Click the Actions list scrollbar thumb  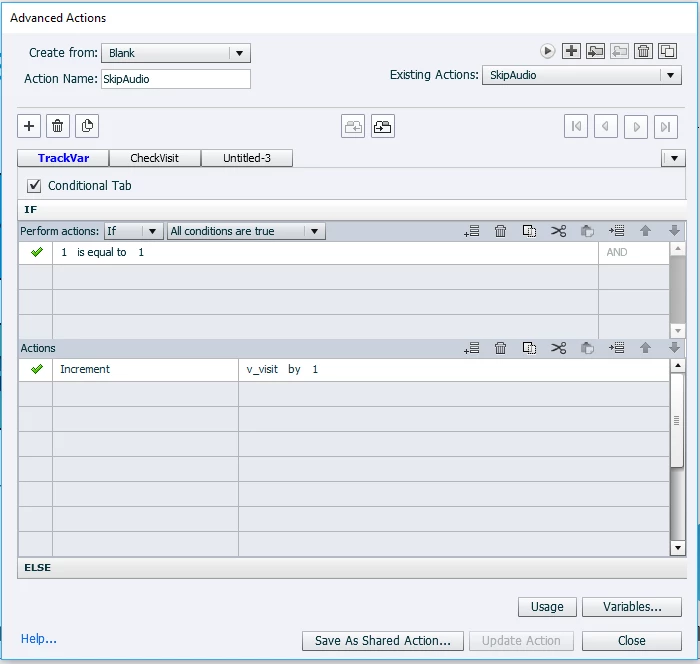tap(677, 420)
